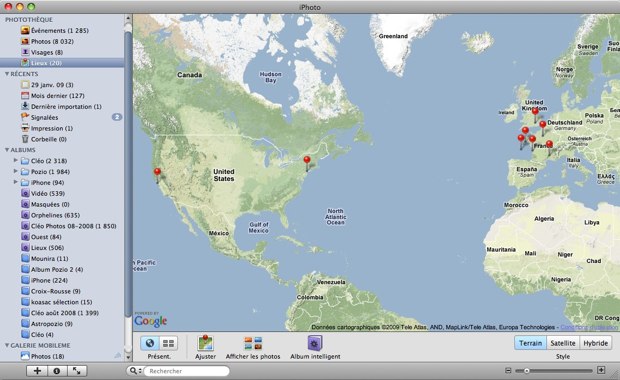Viewport: 620px width, 380px height.
Task: Enter full screen with arrows button
Action: pyautogui.click(x=77, y=371)
